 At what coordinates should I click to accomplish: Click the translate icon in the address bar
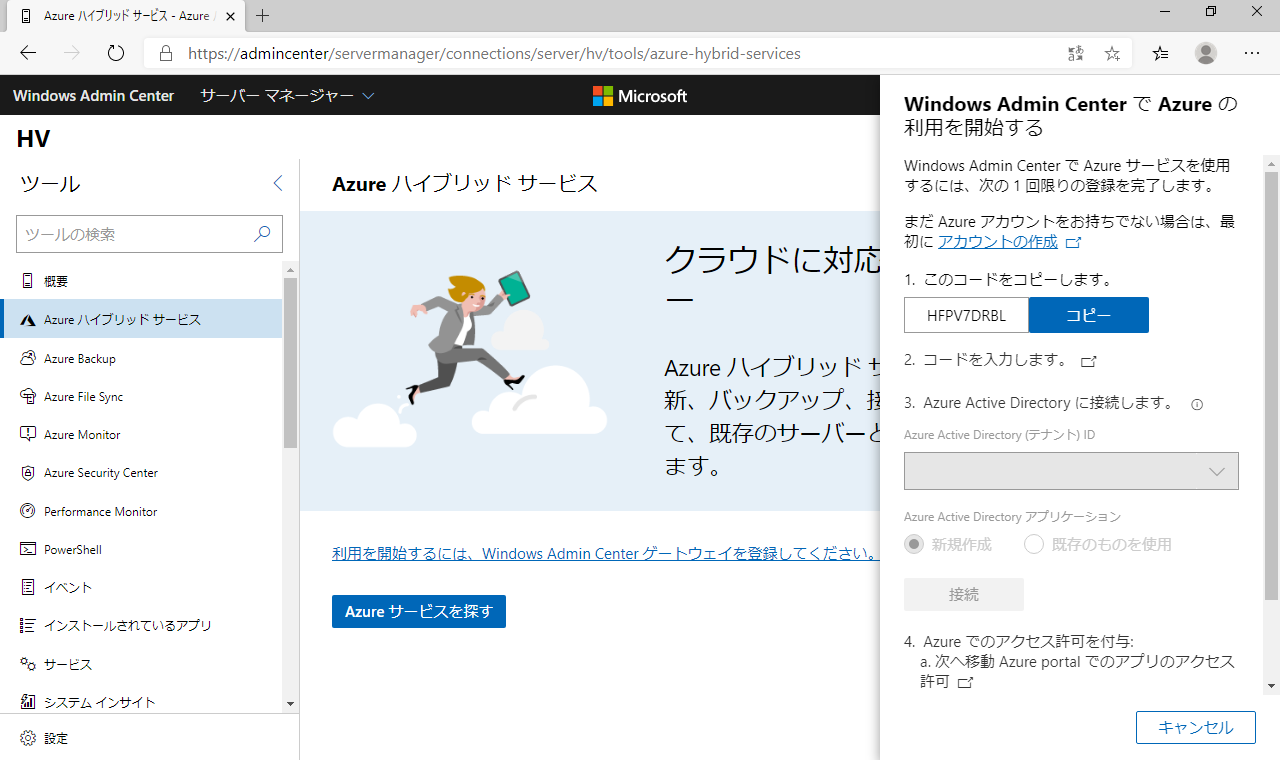1076,53
